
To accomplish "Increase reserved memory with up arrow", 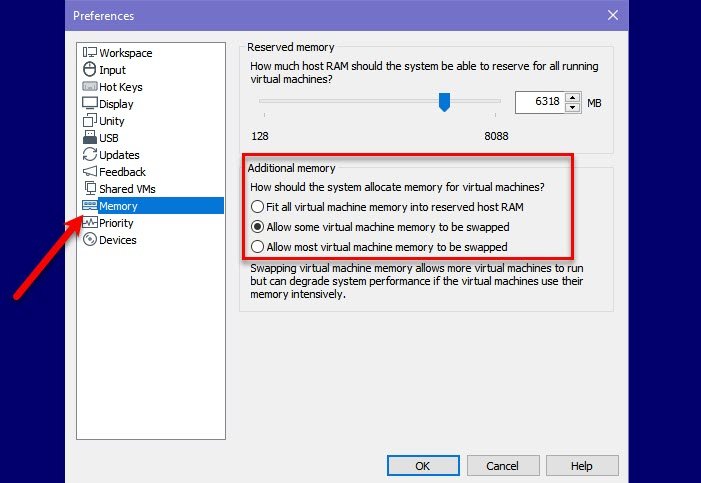I will pos(572,98).
